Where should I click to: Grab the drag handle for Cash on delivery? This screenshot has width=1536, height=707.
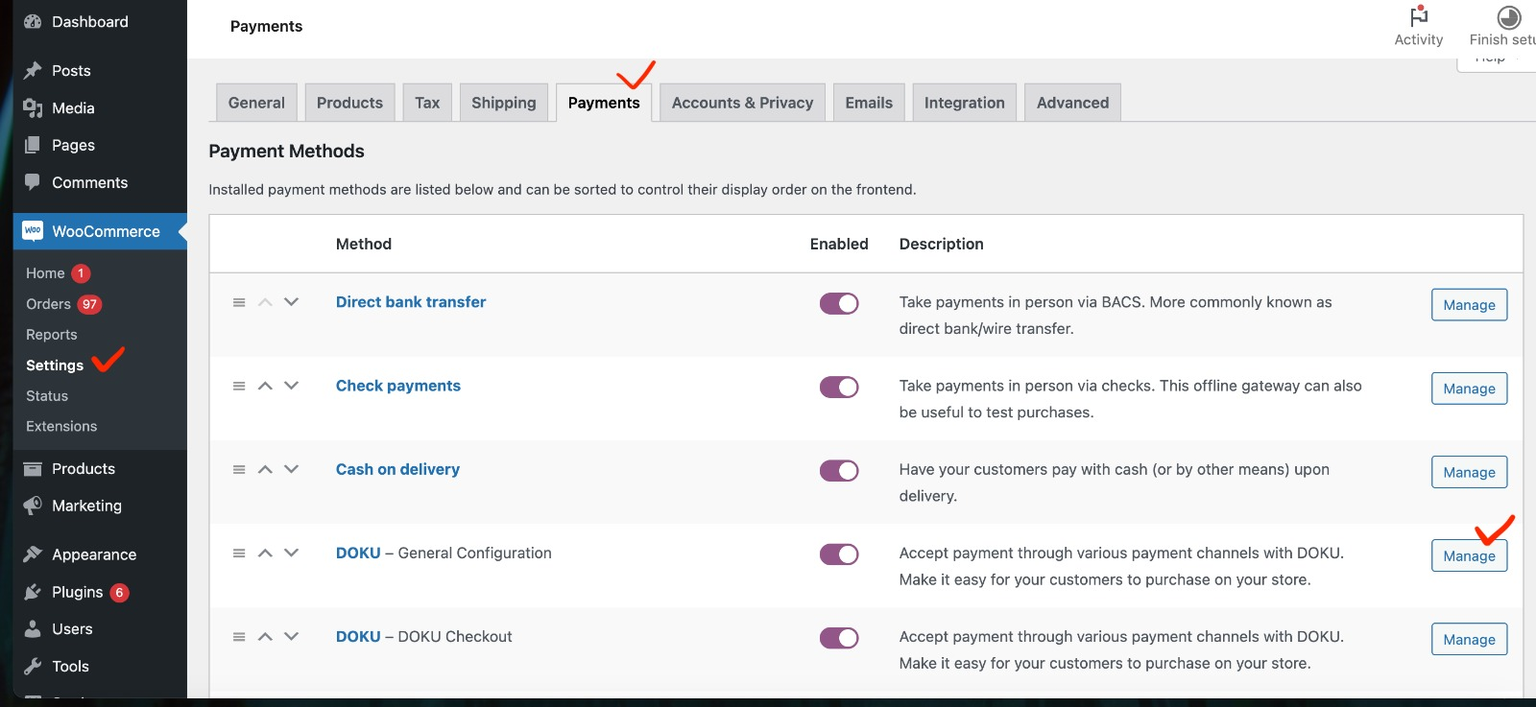pos(239,469)
